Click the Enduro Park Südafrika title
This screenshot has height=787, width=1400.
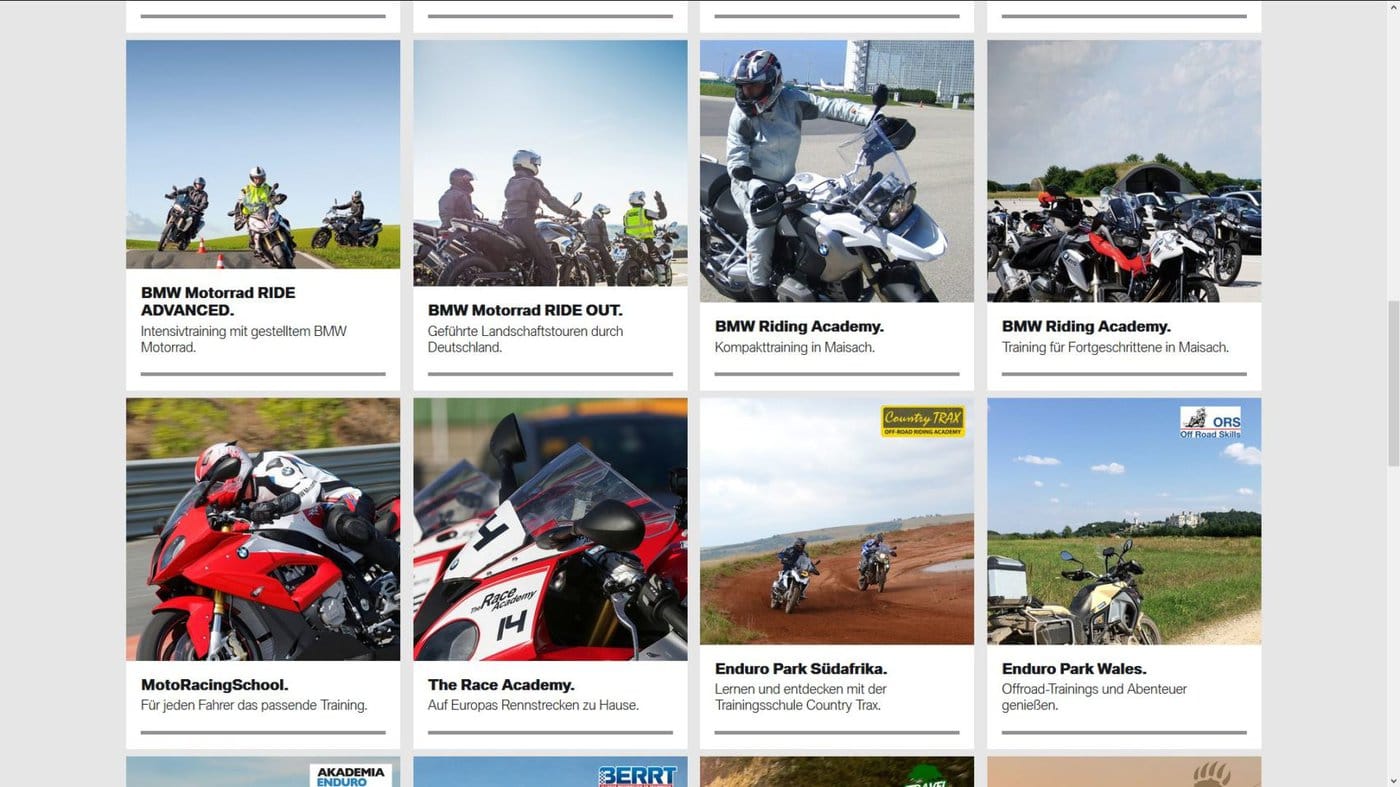pos(801,668)
